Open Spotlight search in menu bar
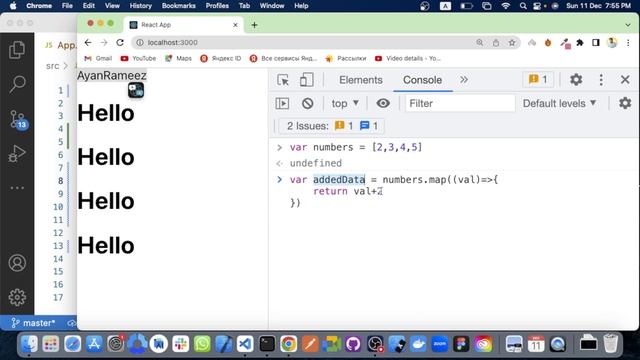This screenshot has width=640, height=360. (x=523, y=6)
